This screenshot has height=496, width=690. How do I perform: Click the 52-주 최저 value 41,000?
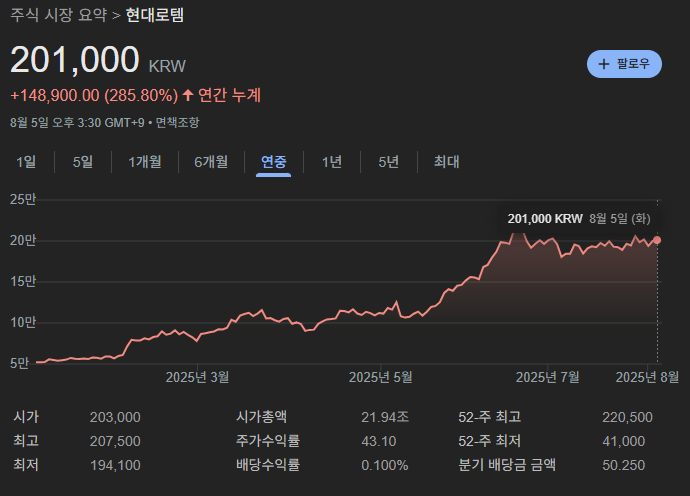point(624,441)
